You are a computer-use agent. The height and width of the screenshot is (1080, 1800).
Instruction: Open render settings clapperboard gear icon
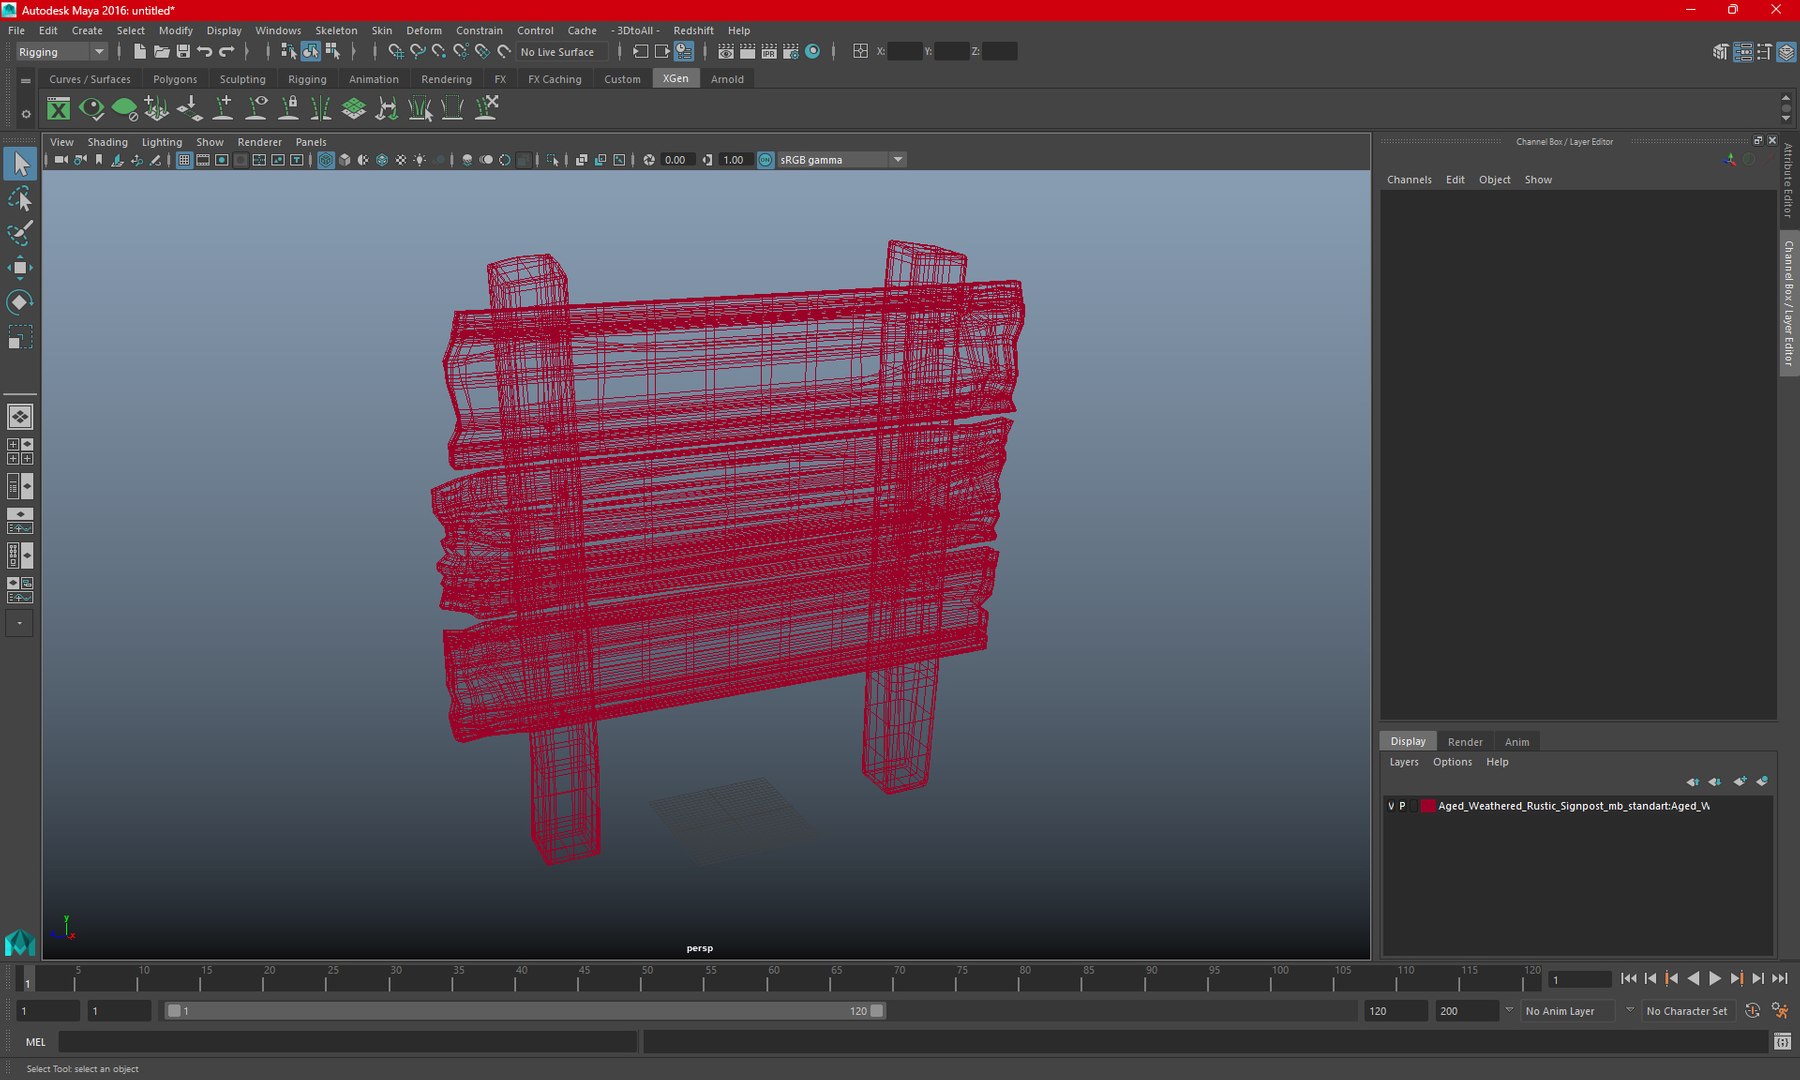click(791, 51)
